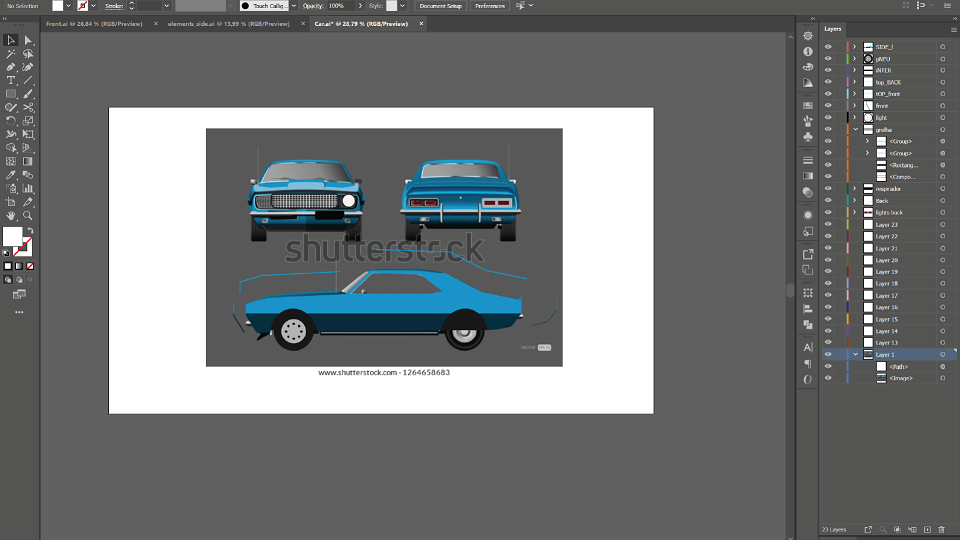Select the Line Segment tool
This screenshot has height=540, width=960.
[x=28, y=81]
